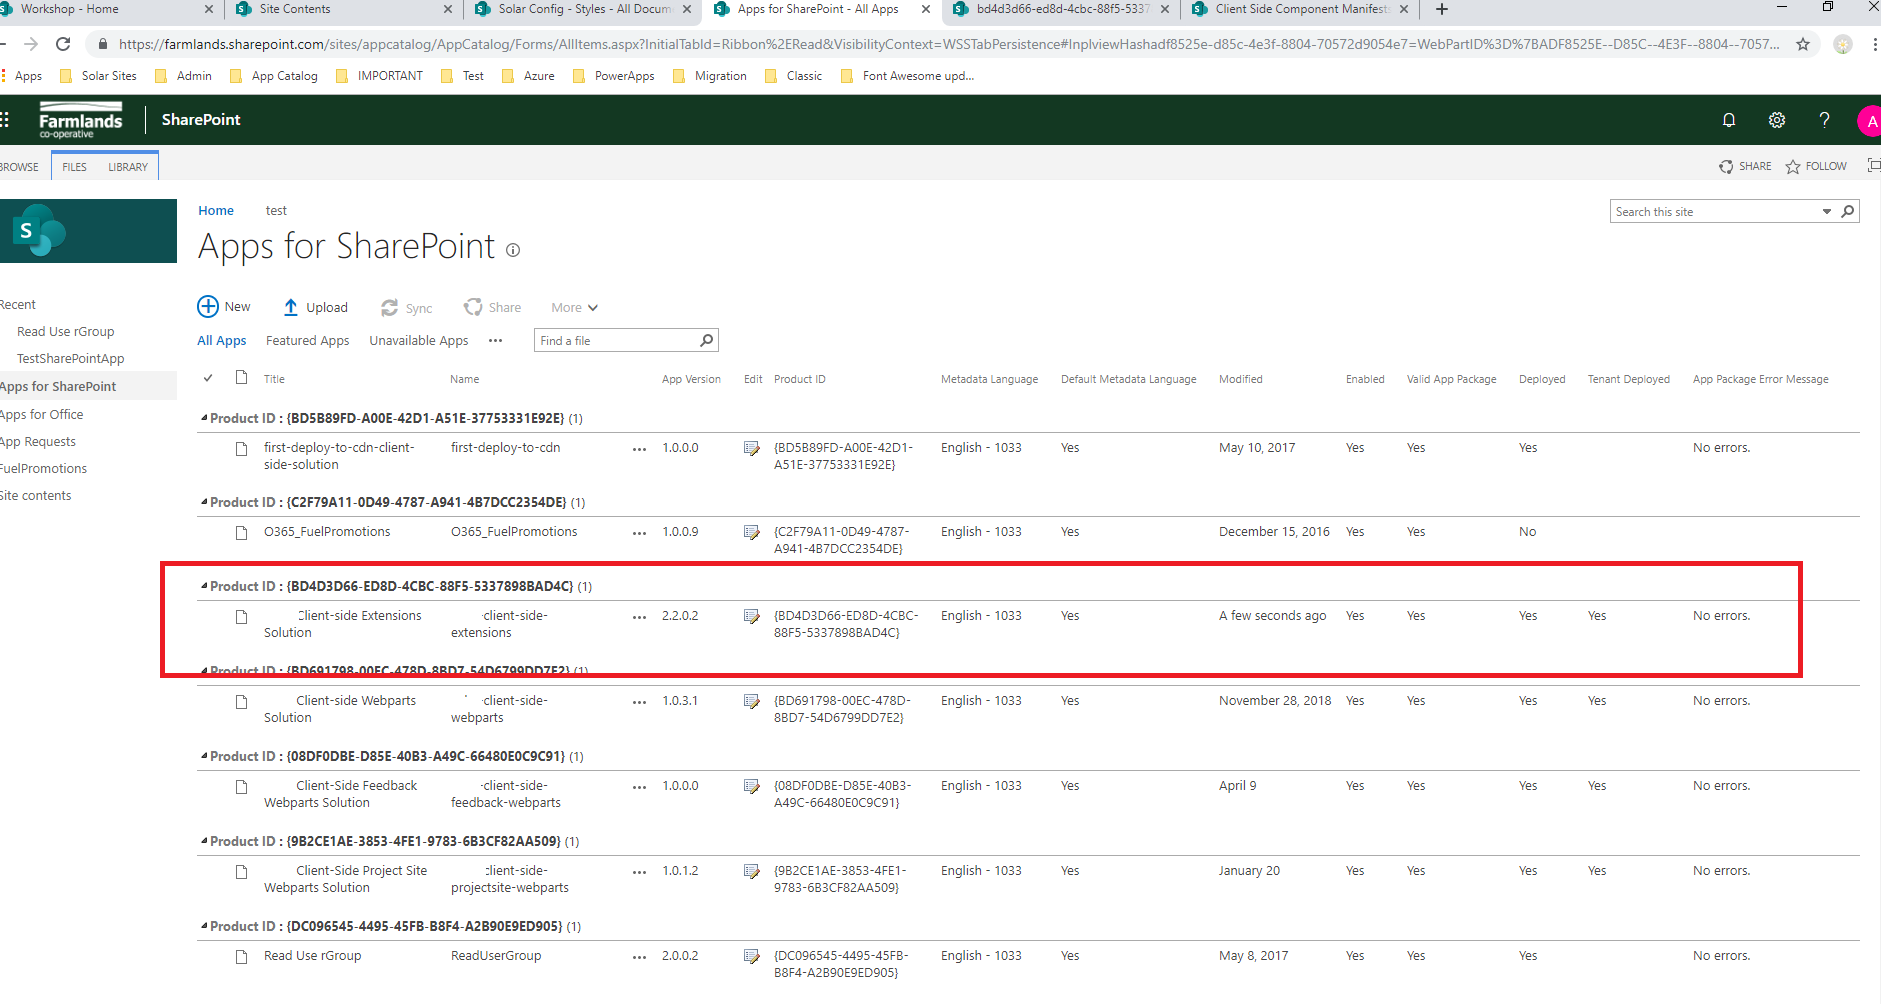Viewport: 1881px width, 1004px height.
Task: Open Site contents in left navigation
Action: pos(36,495)
